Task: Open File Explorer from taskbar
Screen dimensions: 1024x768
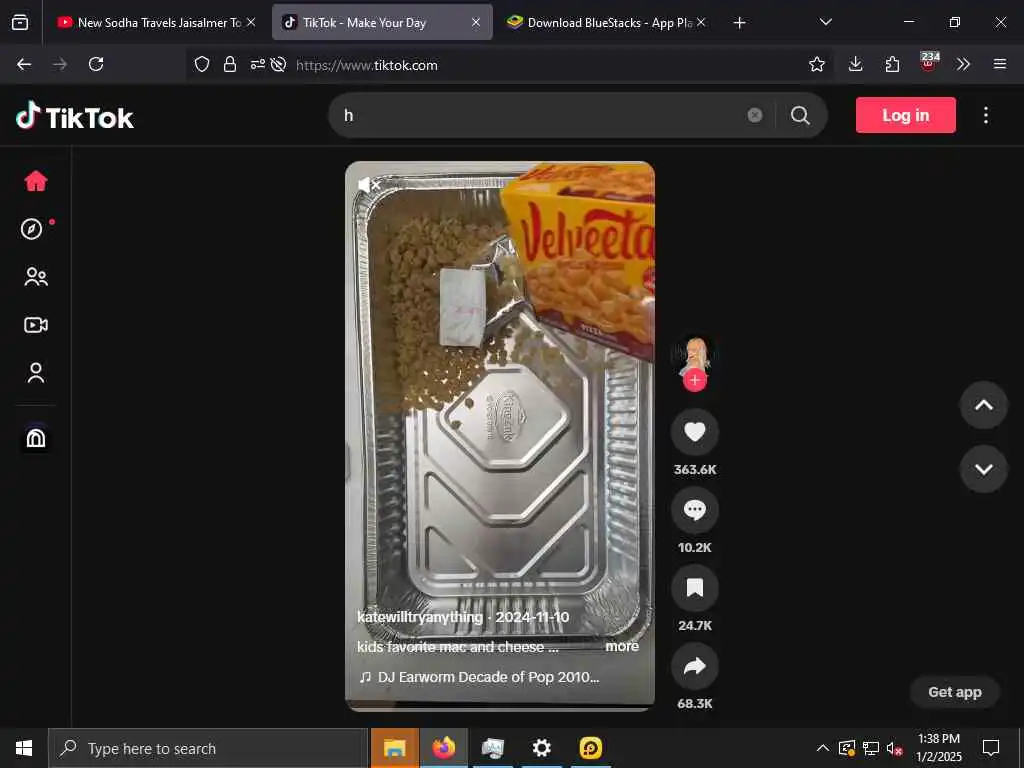Action: pyautogui.click(x=394, y=748)
